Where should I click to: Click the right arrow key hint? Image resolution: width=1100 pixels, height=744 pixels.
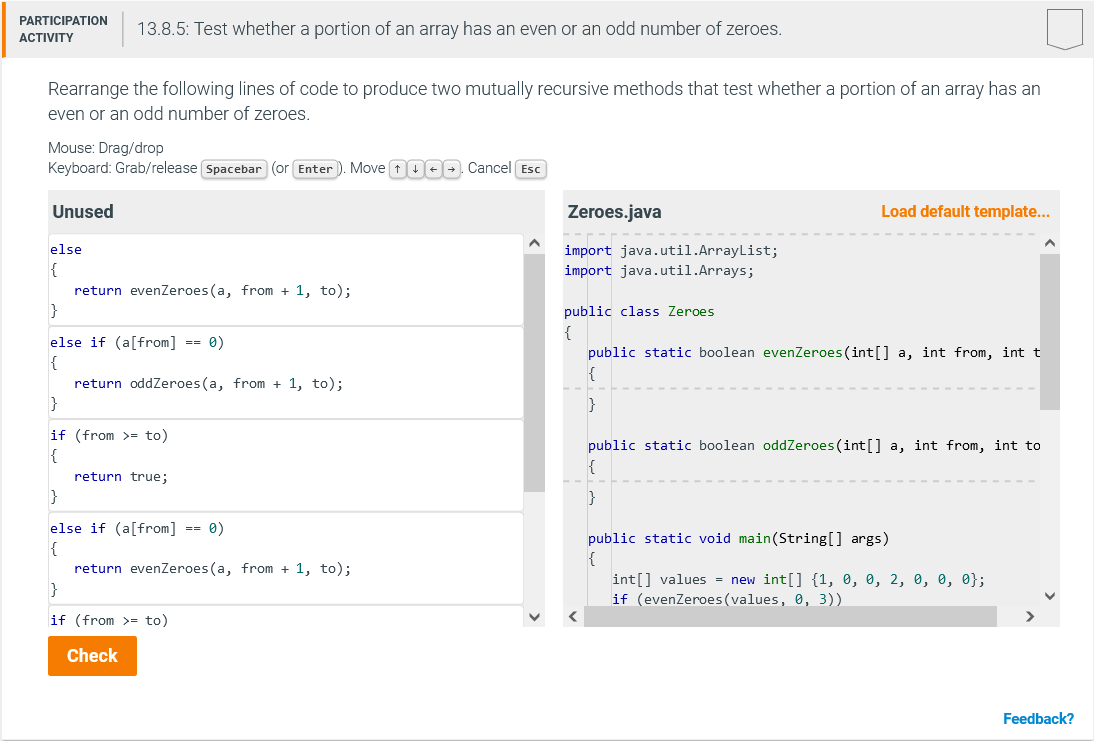[x=454, y=170]
